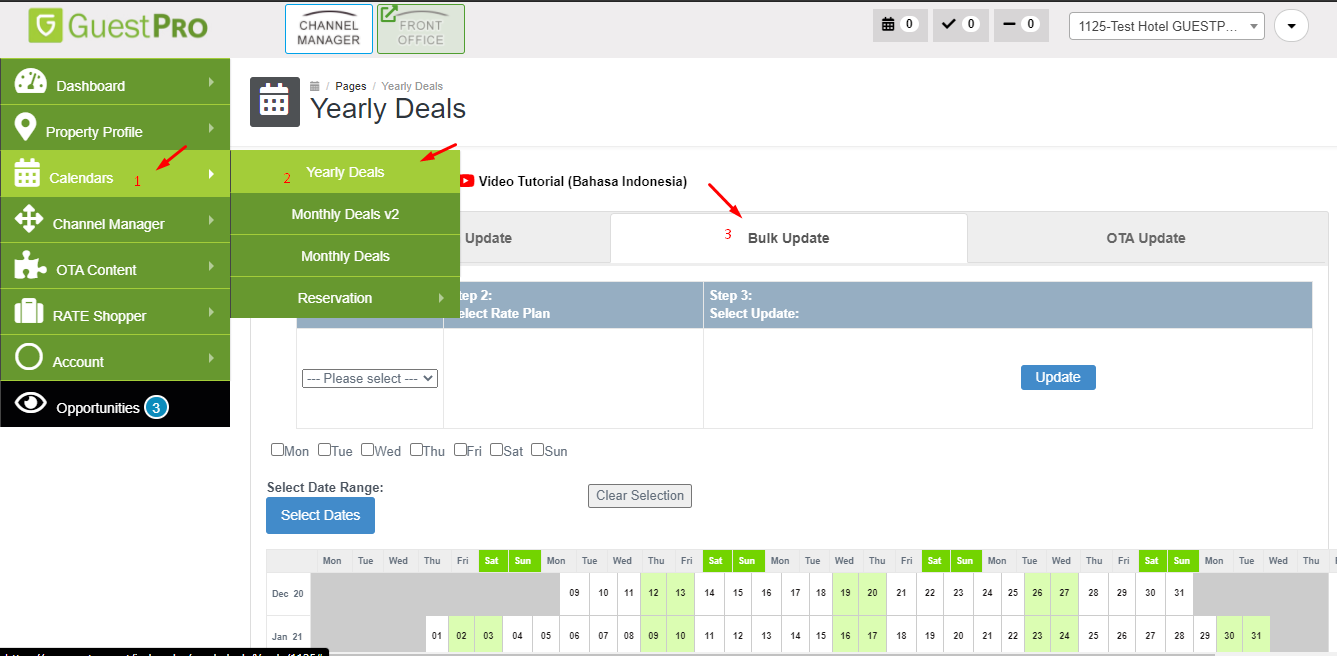Click the minus counter icon in header

click(x=1010, y=24)
